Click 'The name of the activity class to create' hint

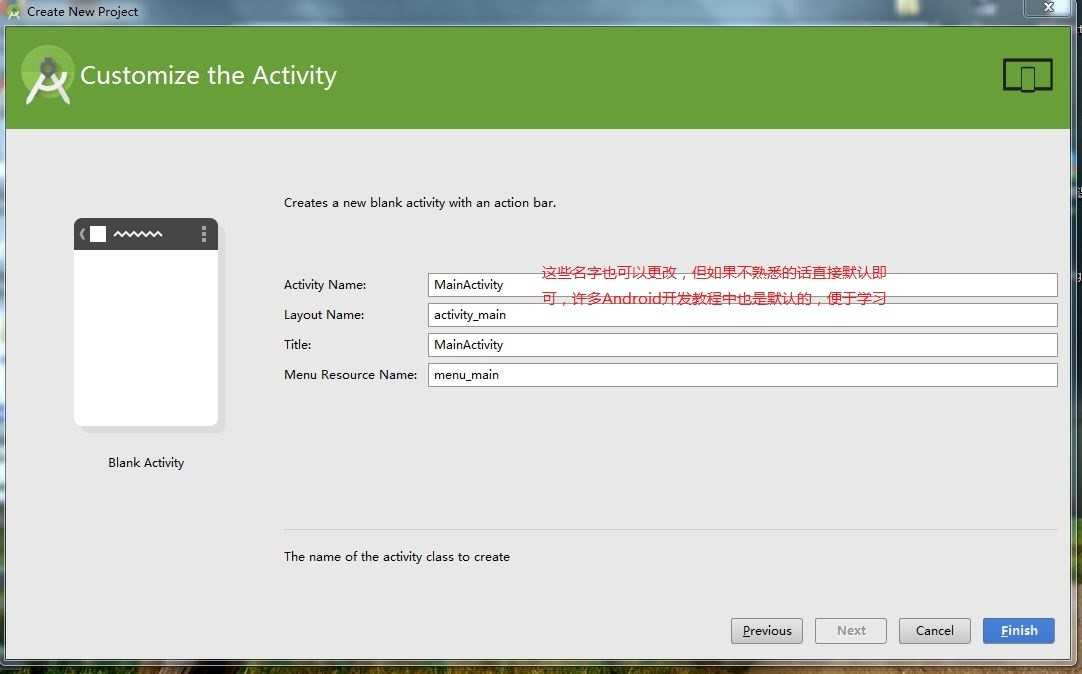click(397, 557)
